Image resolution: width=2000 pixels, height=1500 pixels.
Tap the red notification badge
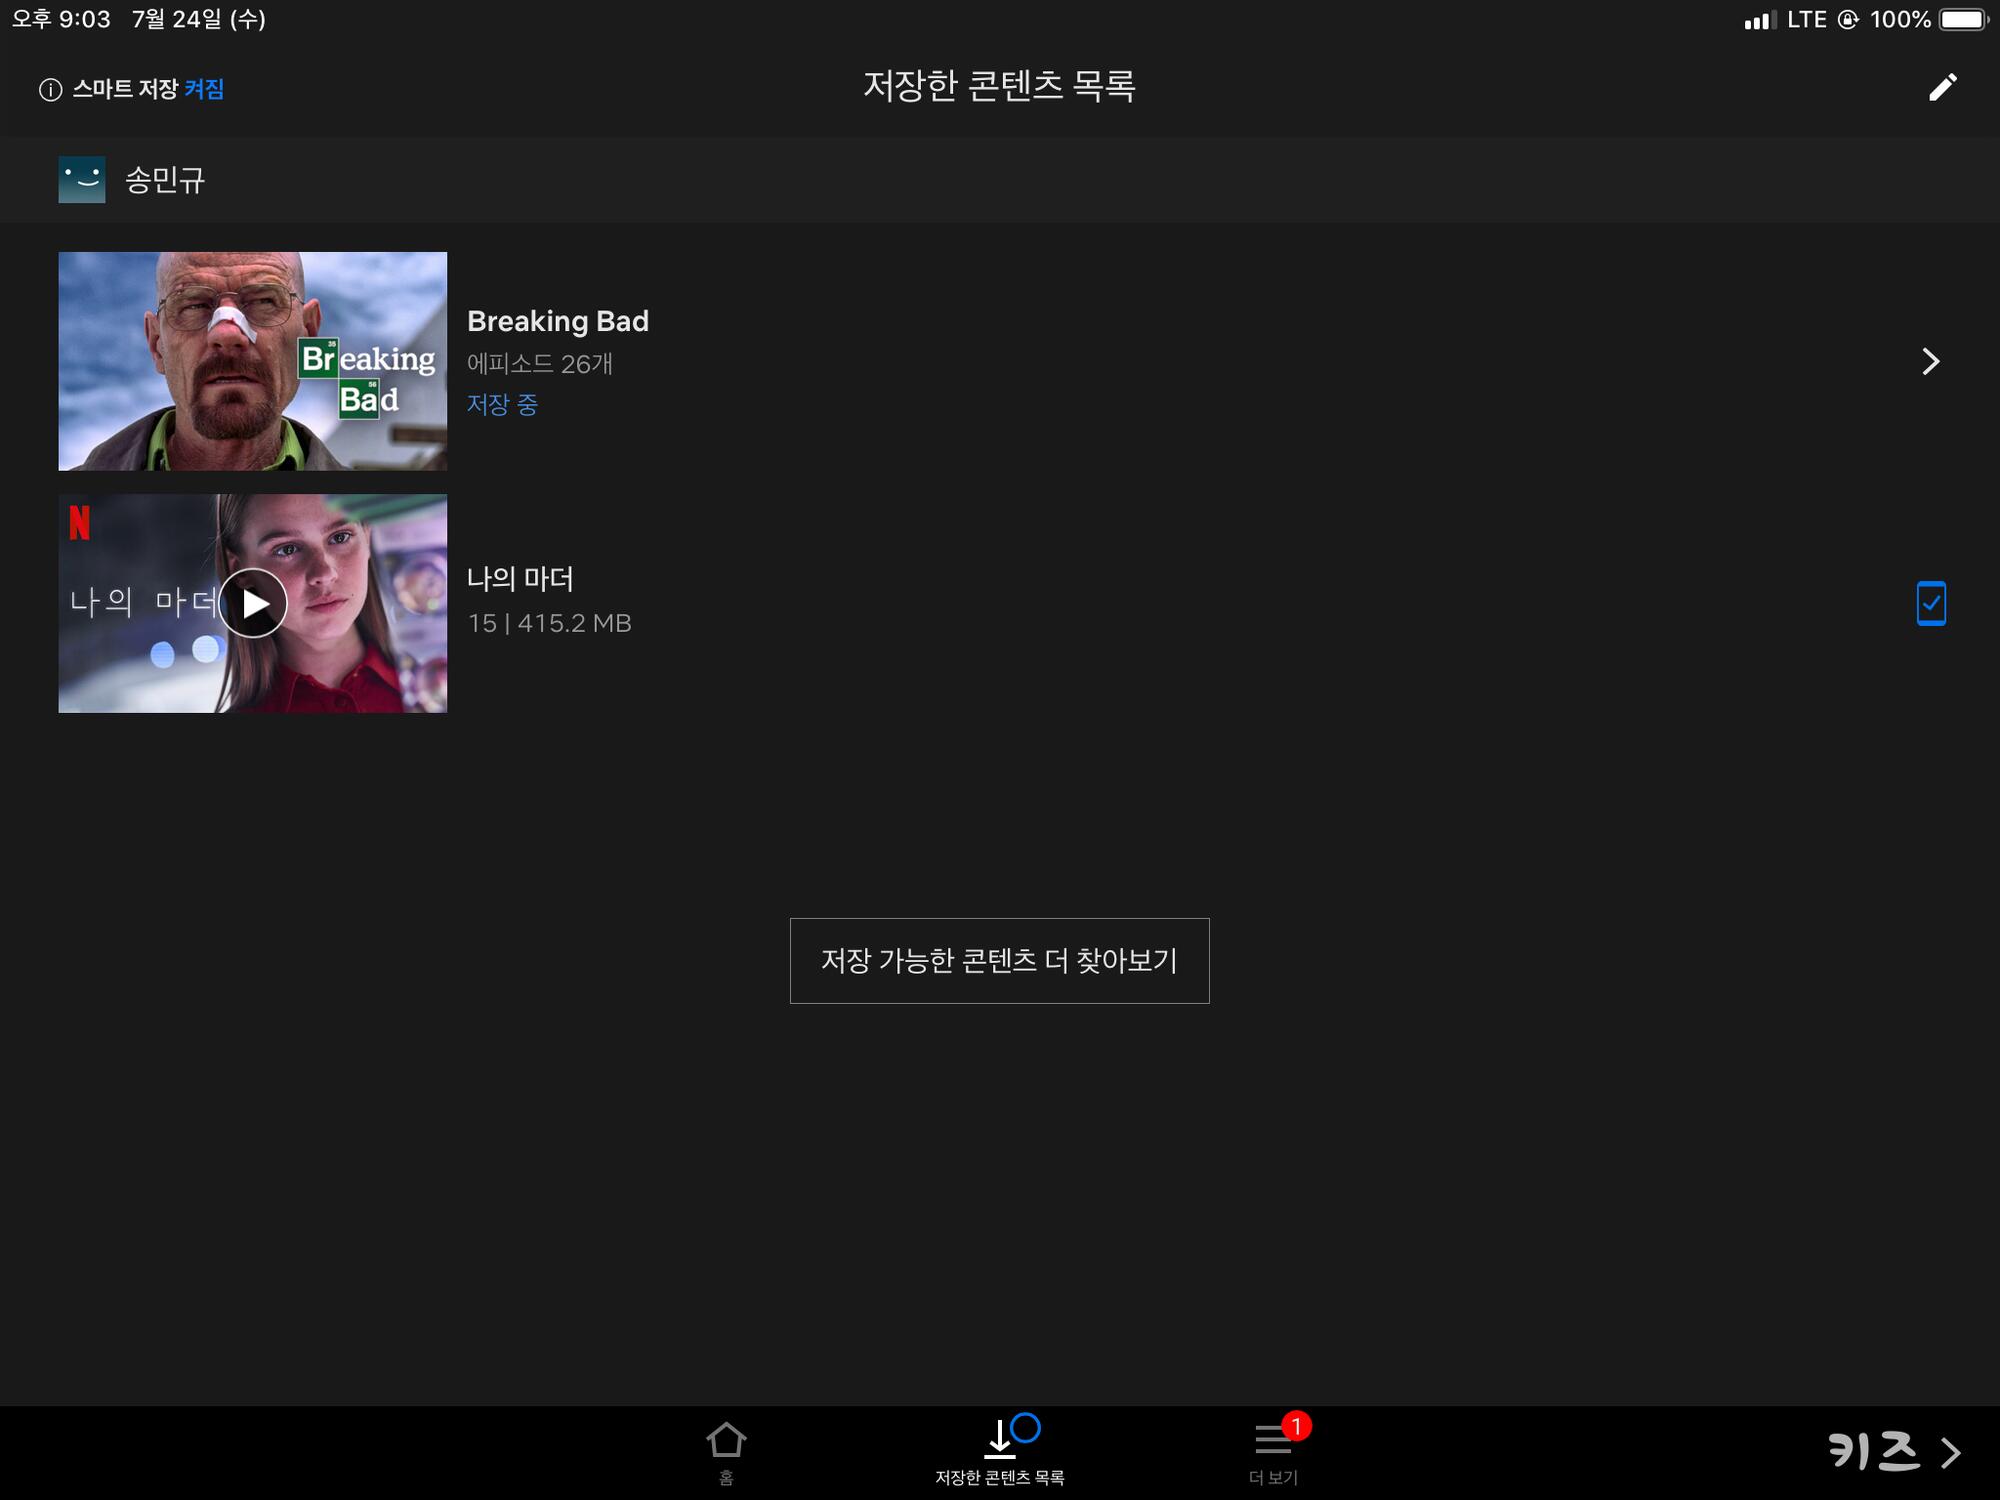tap(1296, 1425)
